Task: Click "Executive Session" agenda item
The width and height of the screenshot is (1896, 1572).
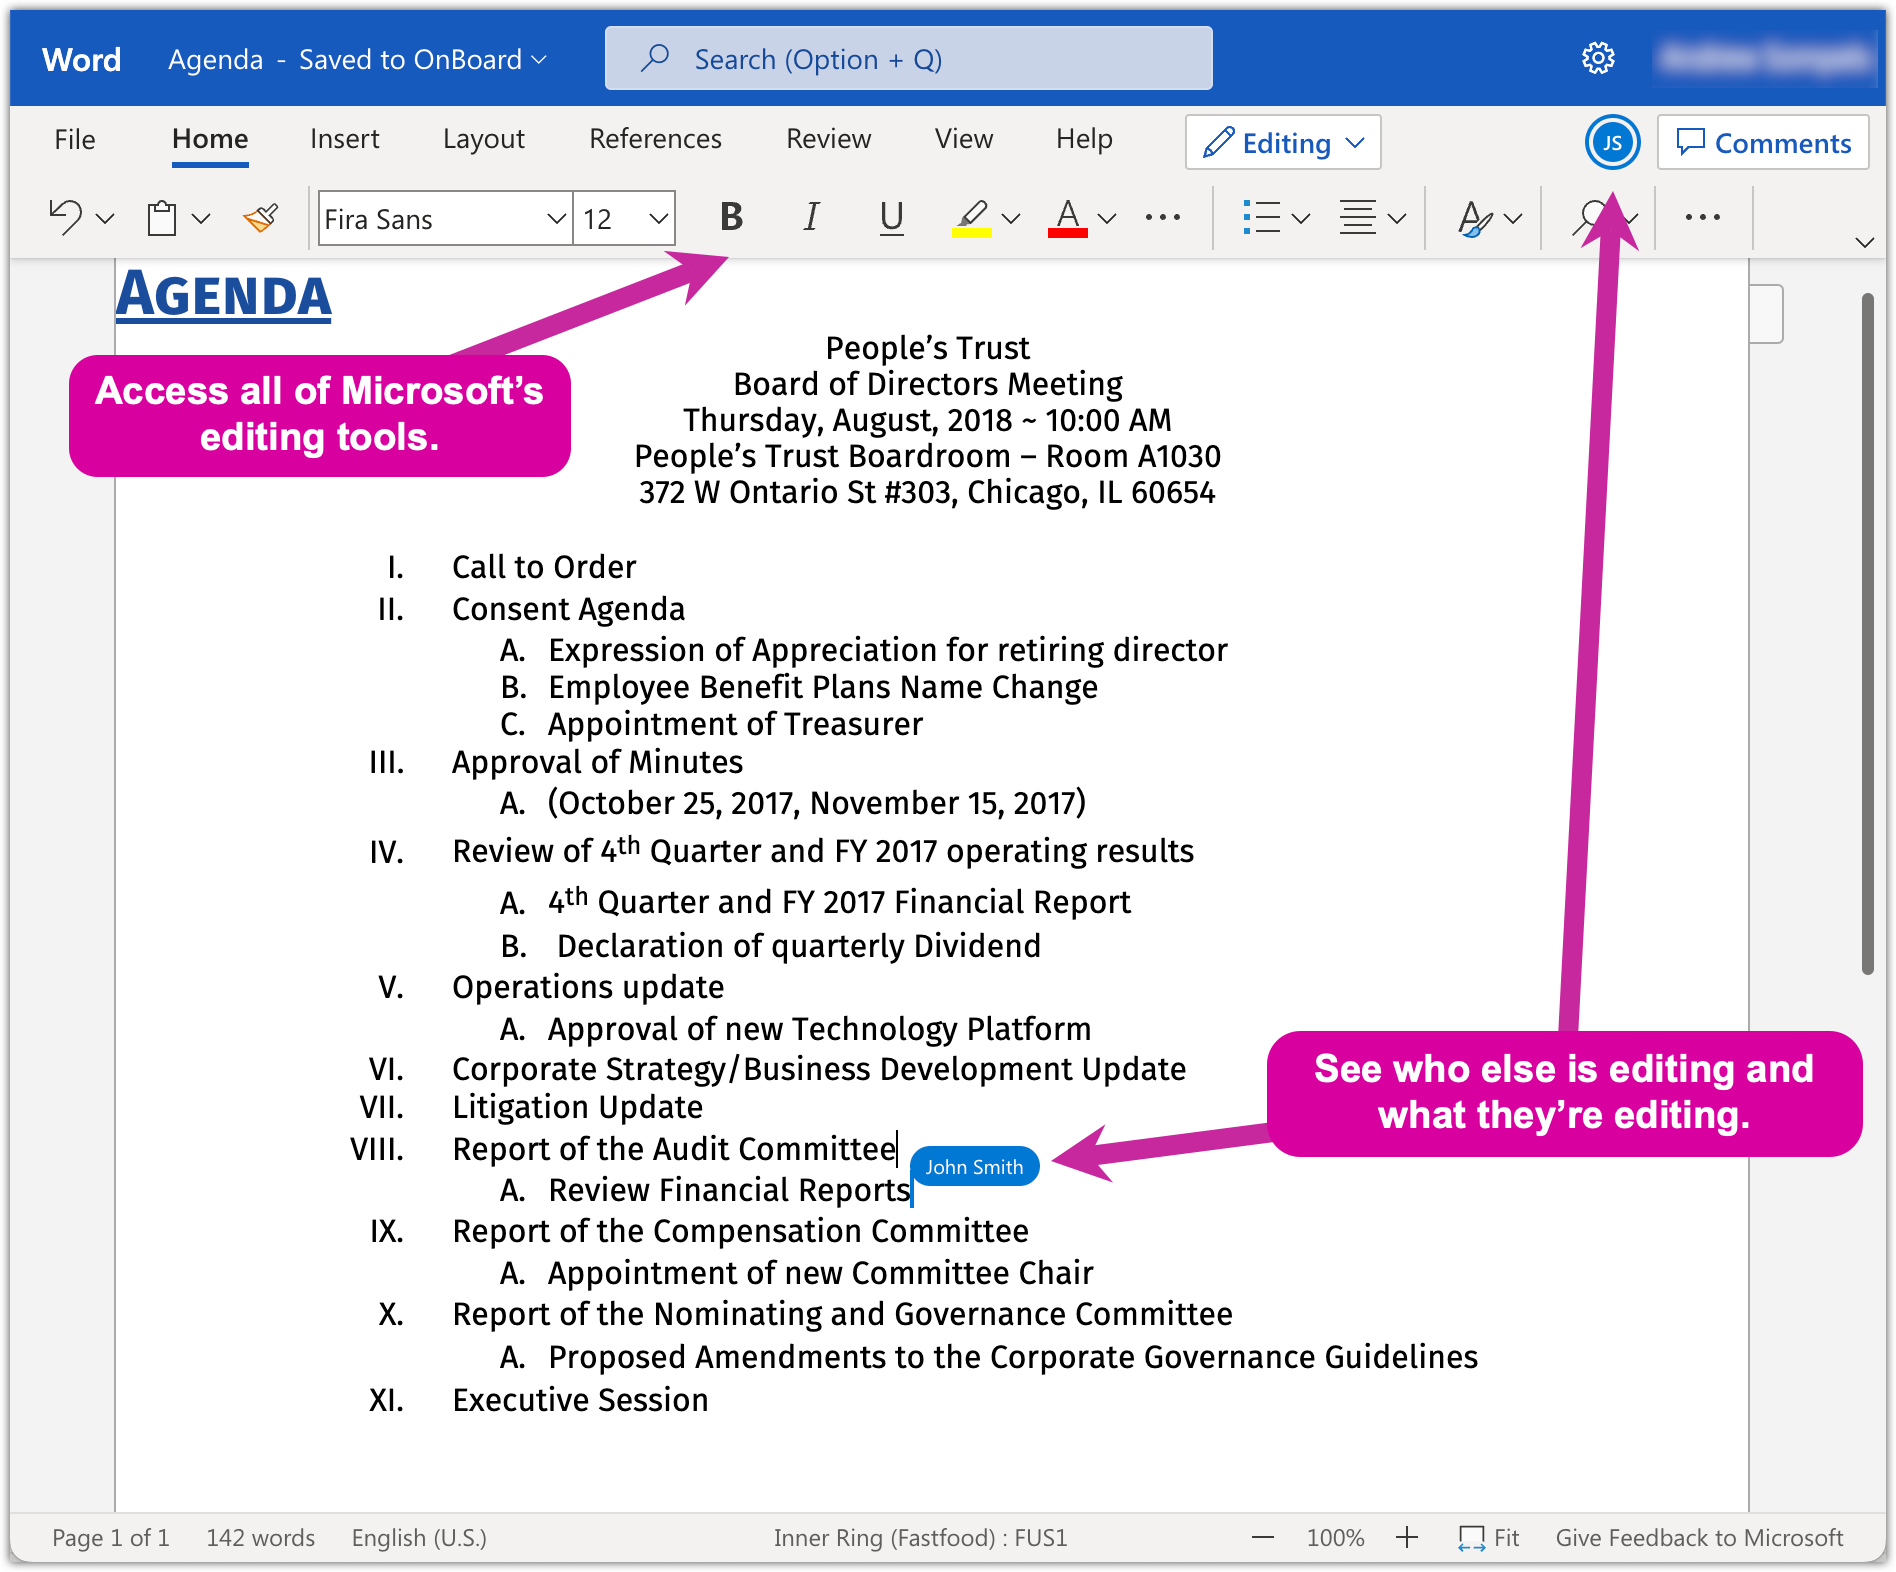Action: [x=580, y=1400]
